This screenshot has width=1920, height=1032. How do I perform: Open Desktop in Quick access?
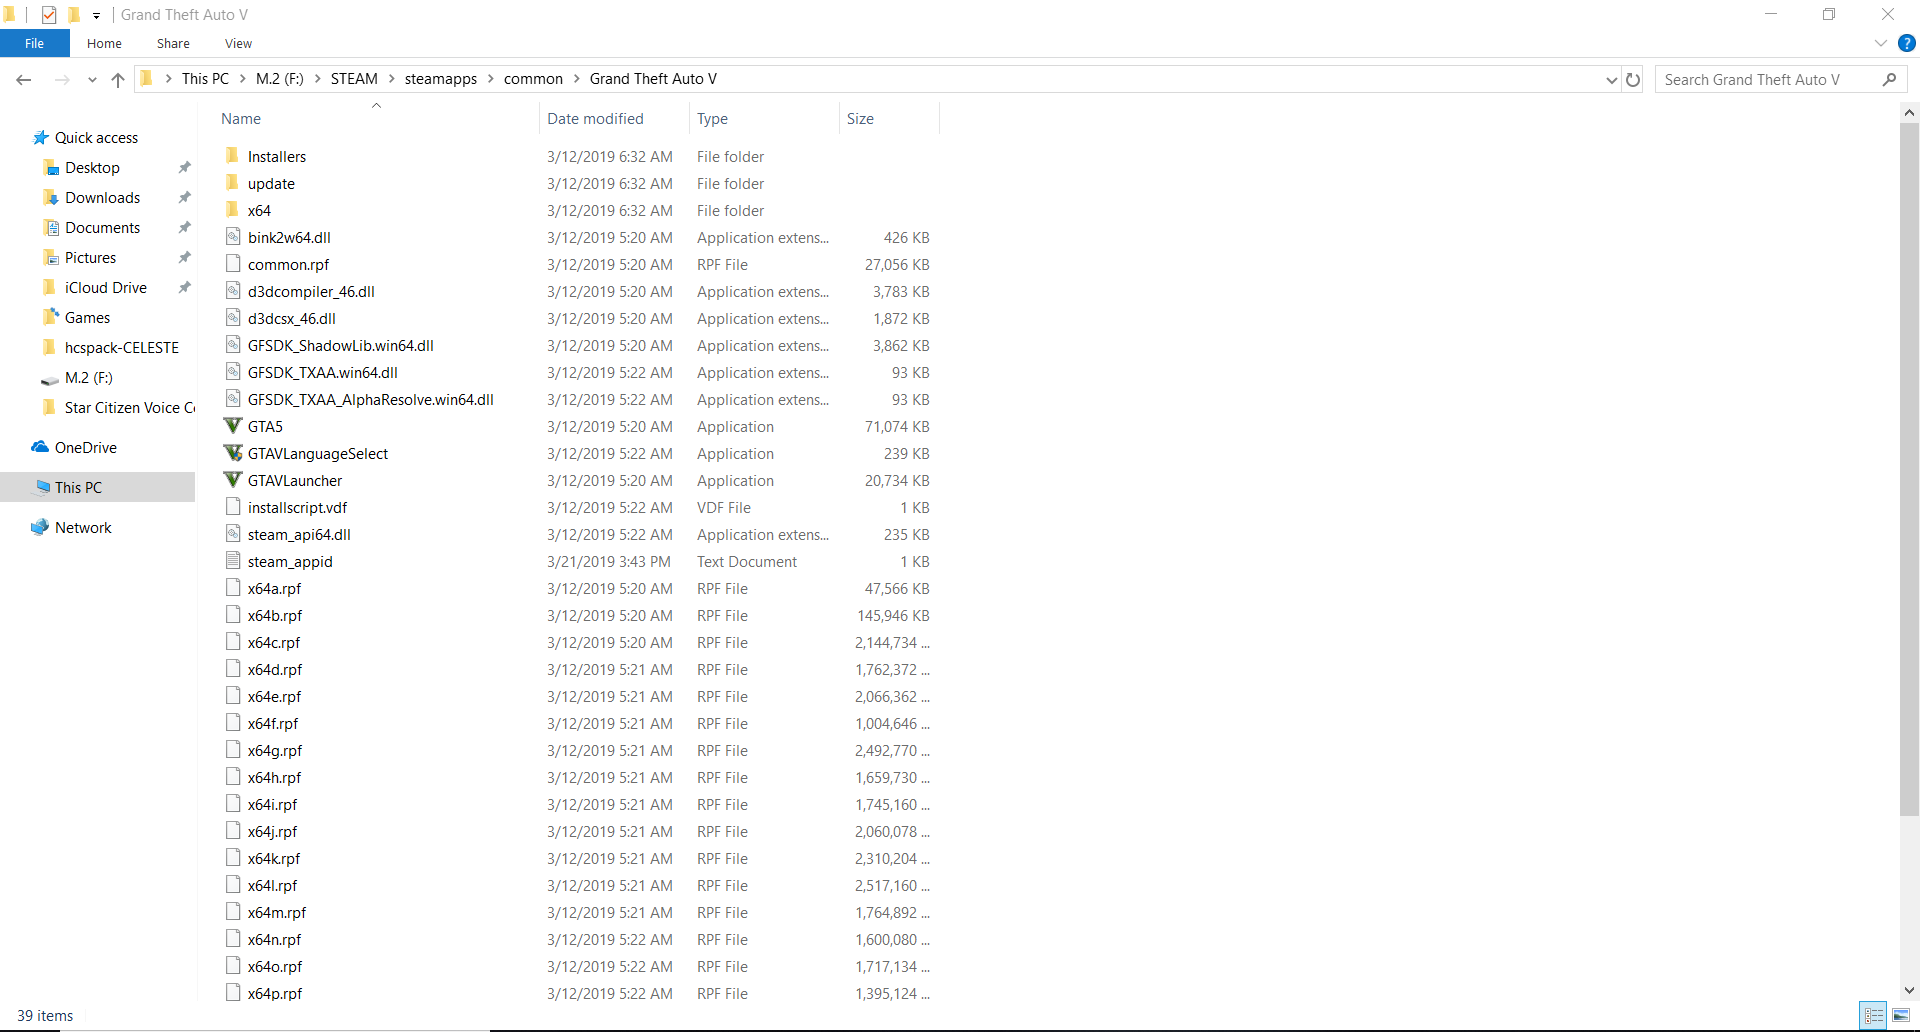click(x=92, y=167)
